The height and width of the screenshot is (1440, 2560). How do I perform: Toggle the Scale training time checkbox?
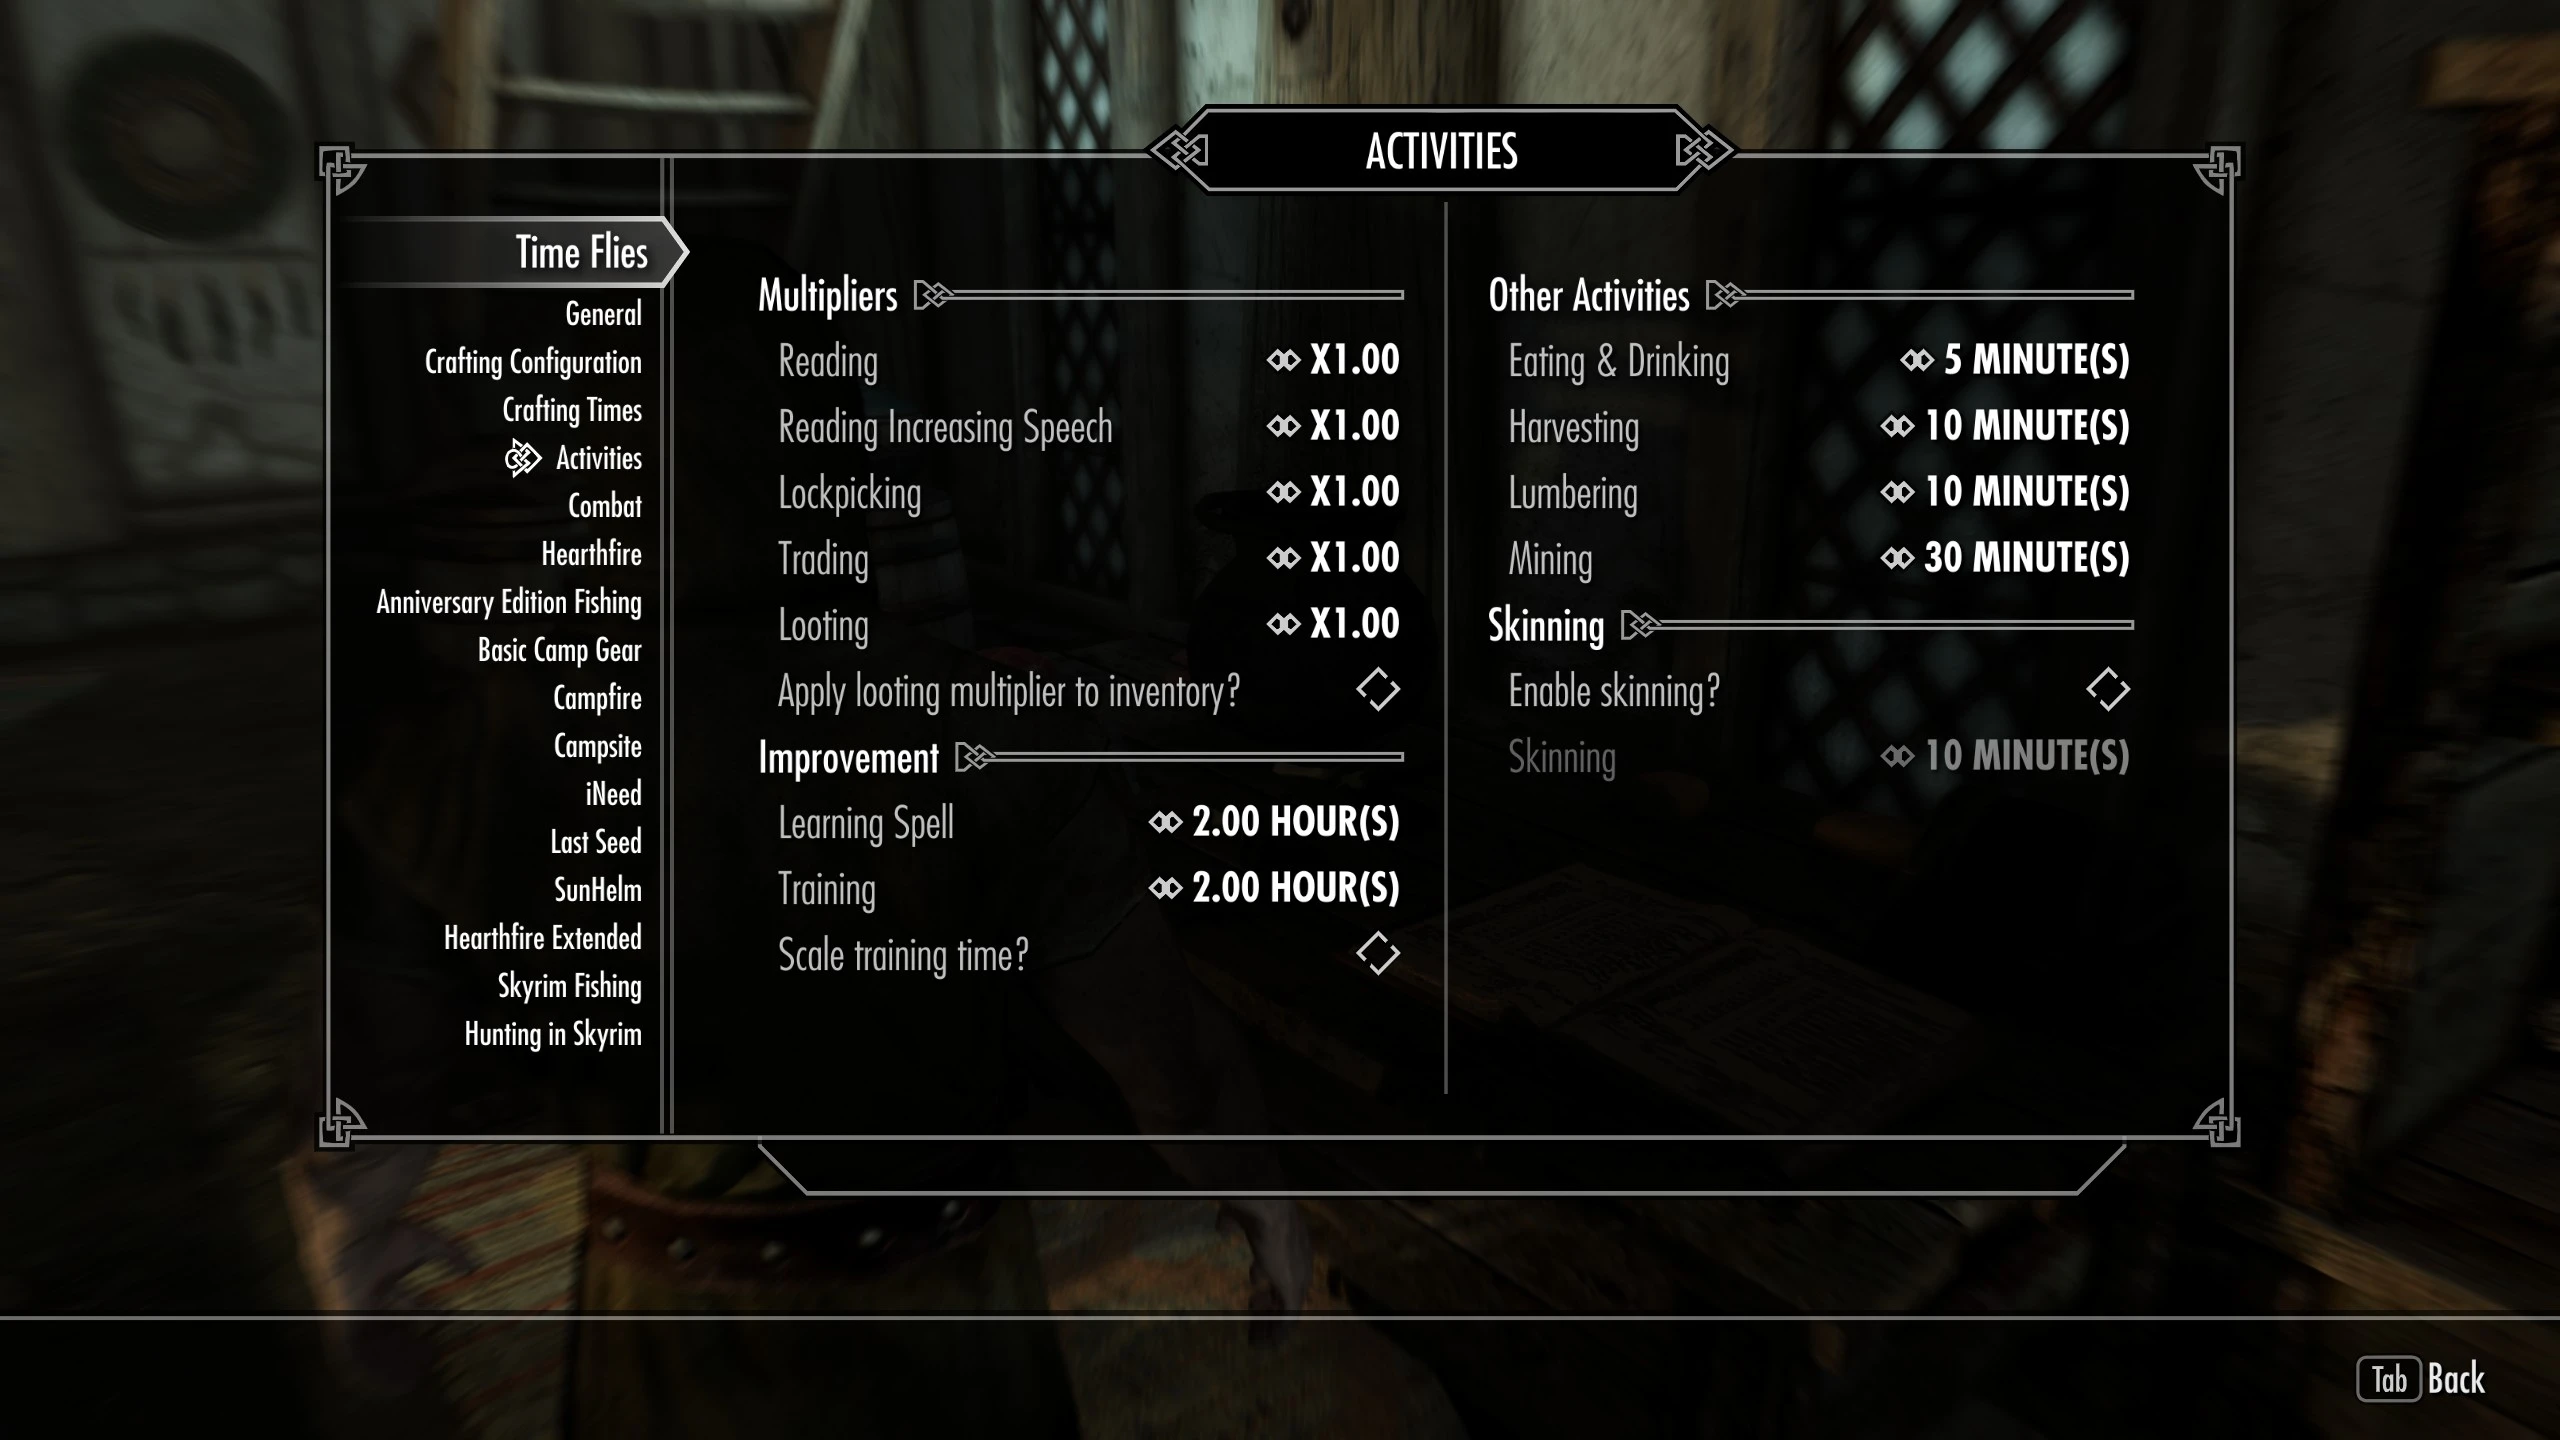click(x=1377, y=953)
